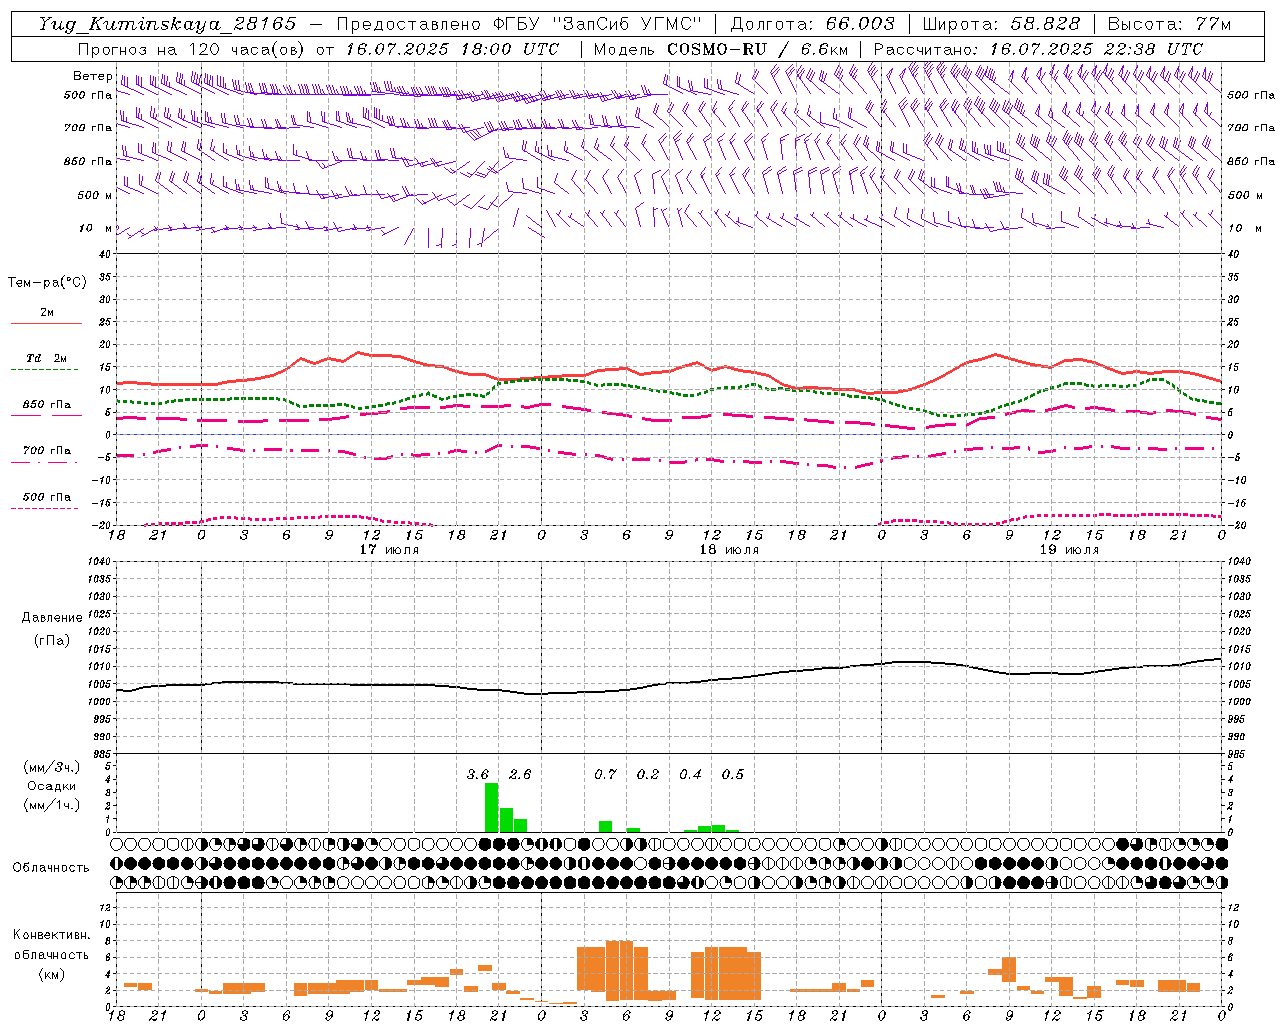Click the (мм/3ч.) precipitation unit label
This screenshot has height=1024, width=1280.
pos(52,767)
